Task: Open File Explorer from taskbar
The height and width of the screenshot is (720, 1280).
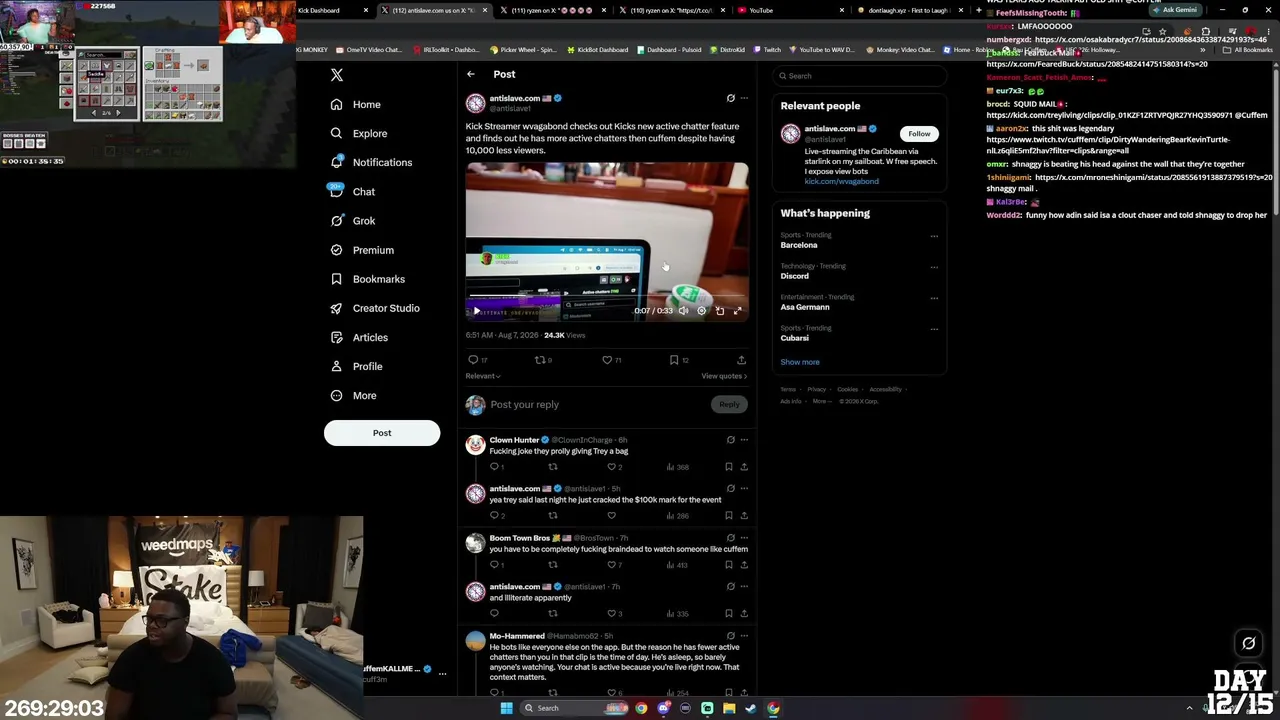Action: point(729,708)
